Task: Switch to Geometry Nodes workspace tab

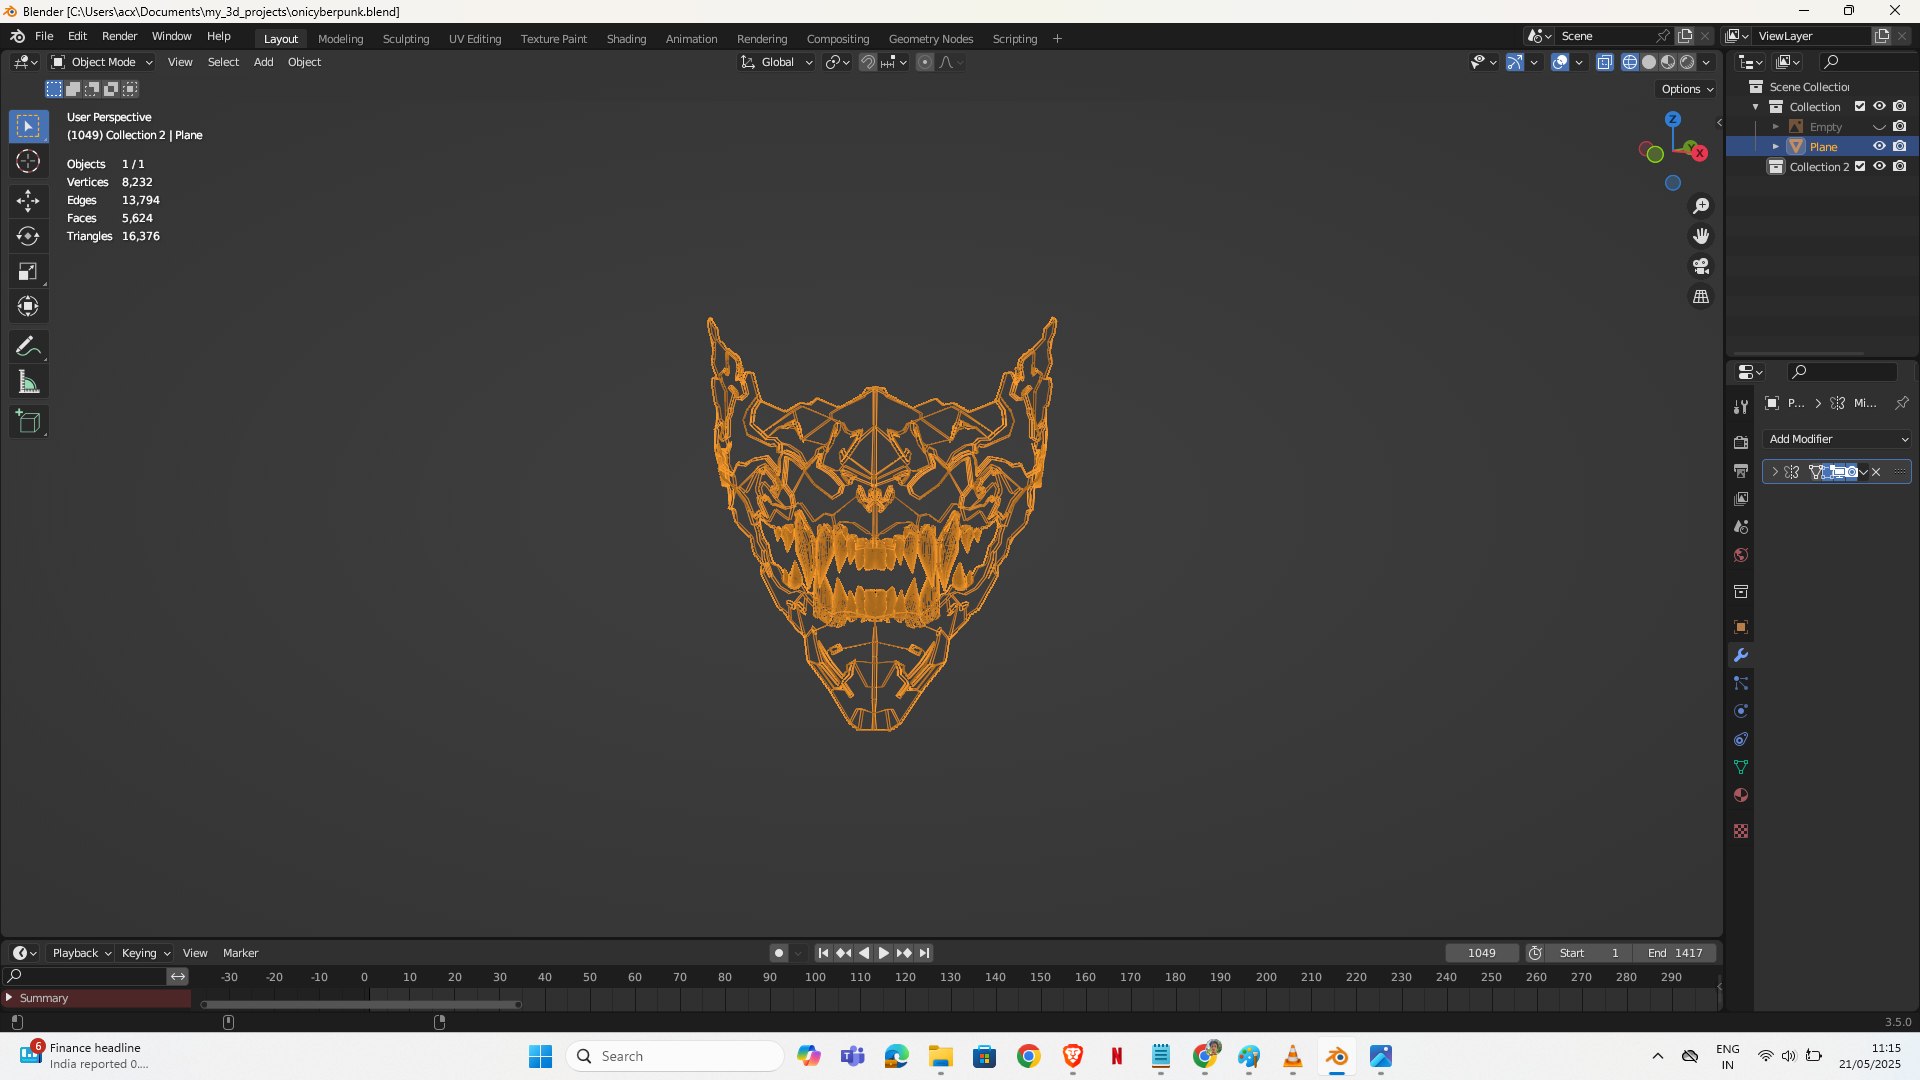Action: click(x=930, y=39)
